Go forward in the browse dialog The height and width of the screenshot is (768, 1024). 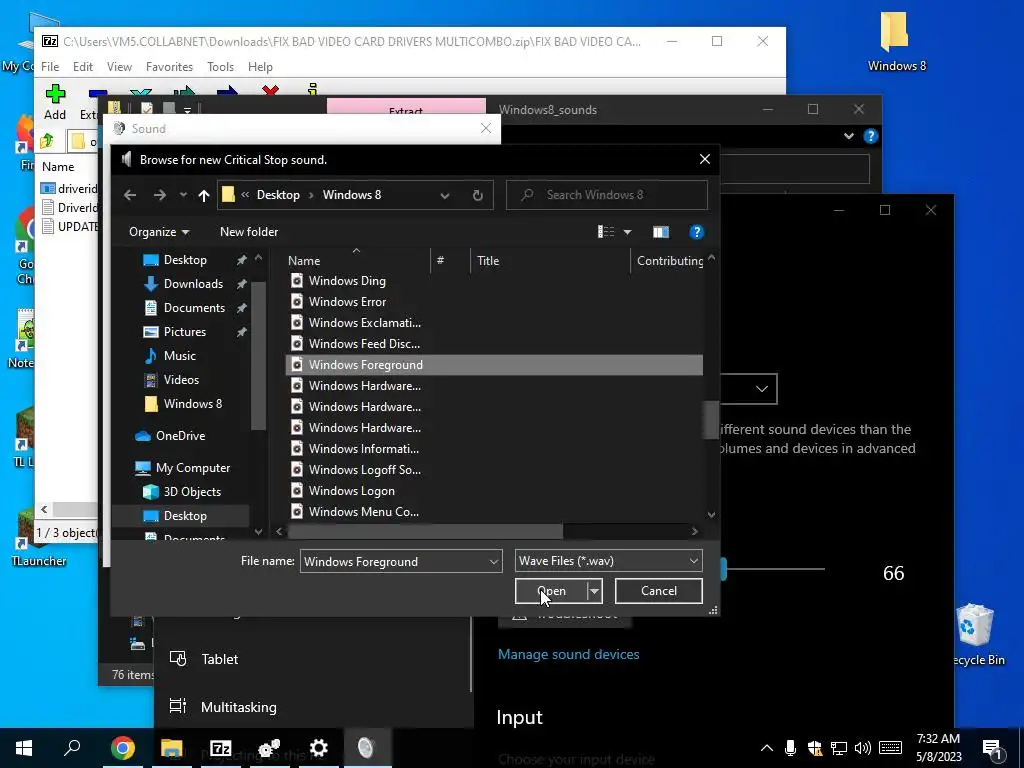point(159,195)
